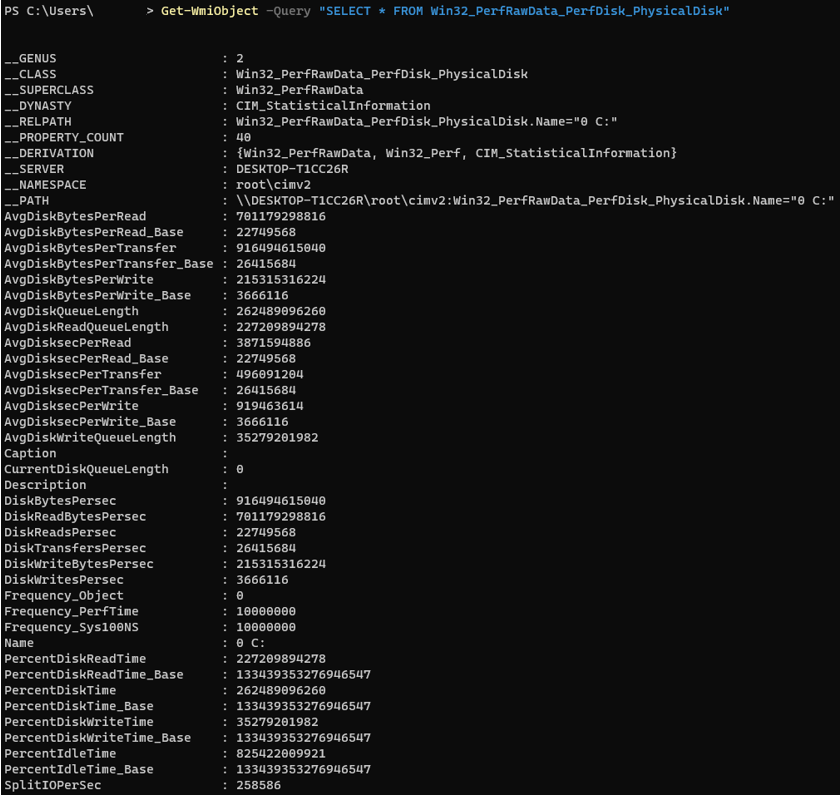Screen dimensions: 840x795
Task: Click the AvgDisksecPerRead_Base property name
Action: click(x=86, y=358)
